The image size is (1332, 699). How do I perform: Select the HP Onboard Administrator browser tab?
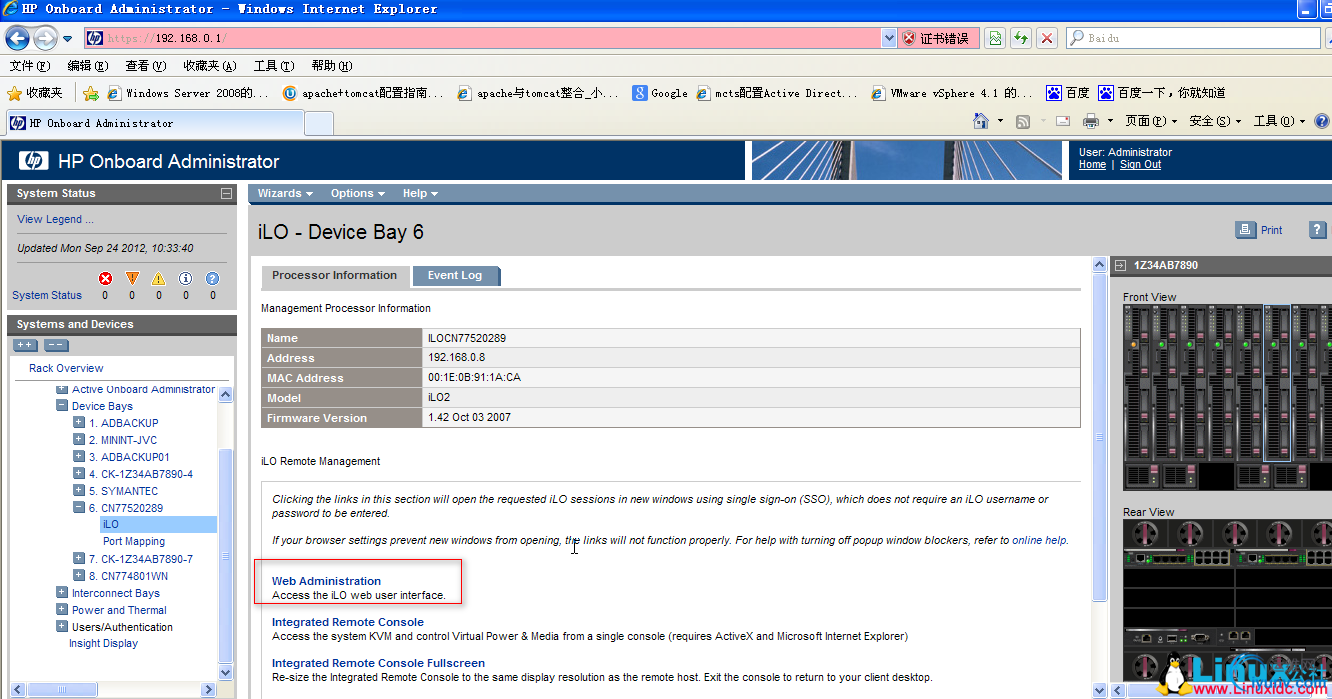click(155, 123)
